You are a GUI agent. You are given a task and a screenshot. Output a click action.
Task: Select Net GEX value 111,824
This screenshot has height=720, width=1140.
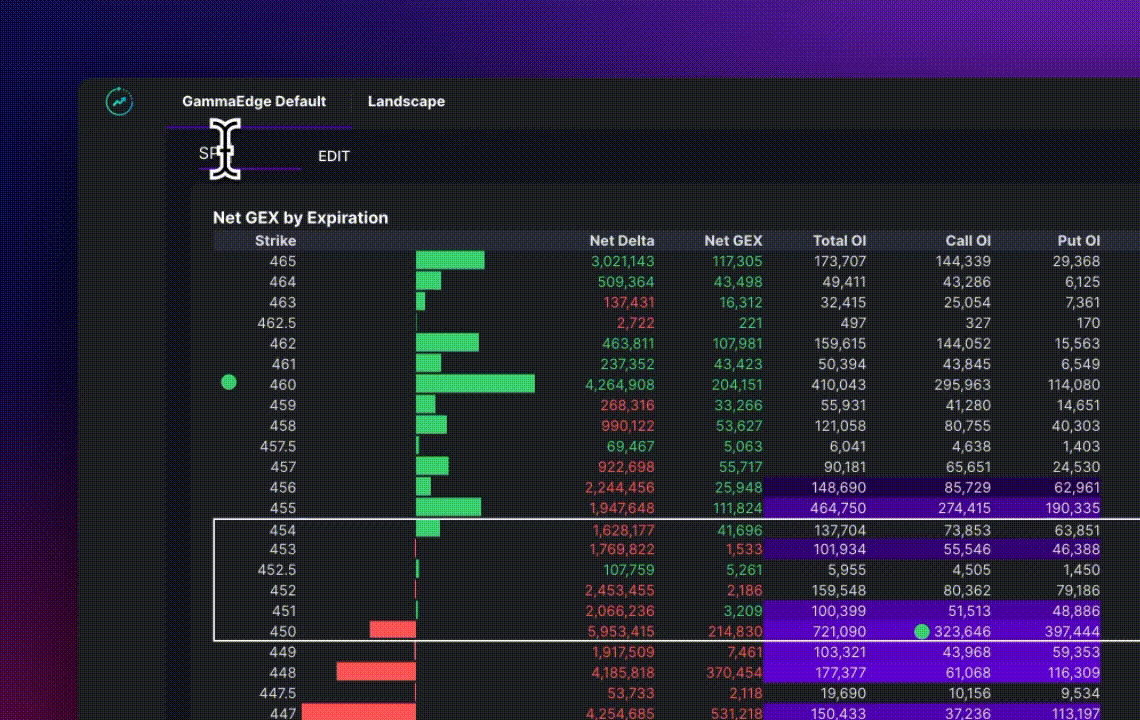[737, 508]
